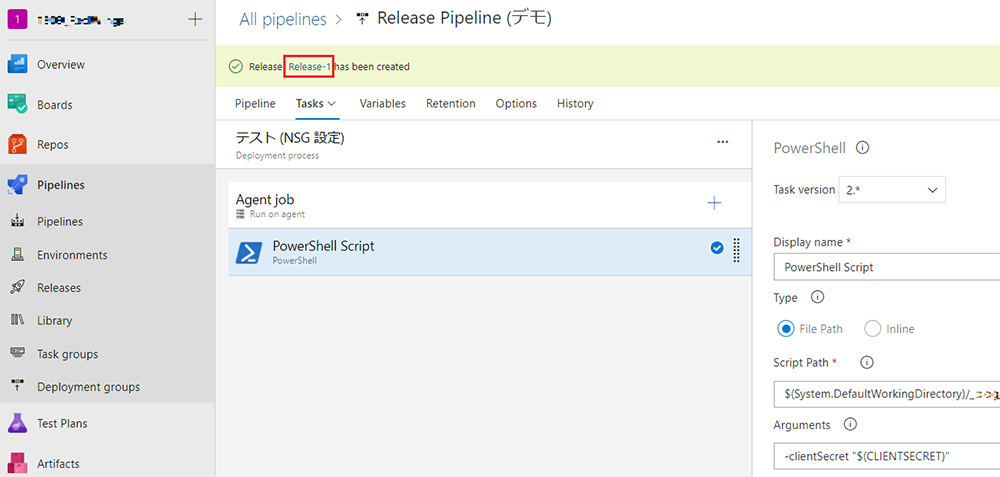Image resolution: width=1000 pixels, height=477 pixels.
Task: Click the PowerShell info icon
Action: (862, 148)
